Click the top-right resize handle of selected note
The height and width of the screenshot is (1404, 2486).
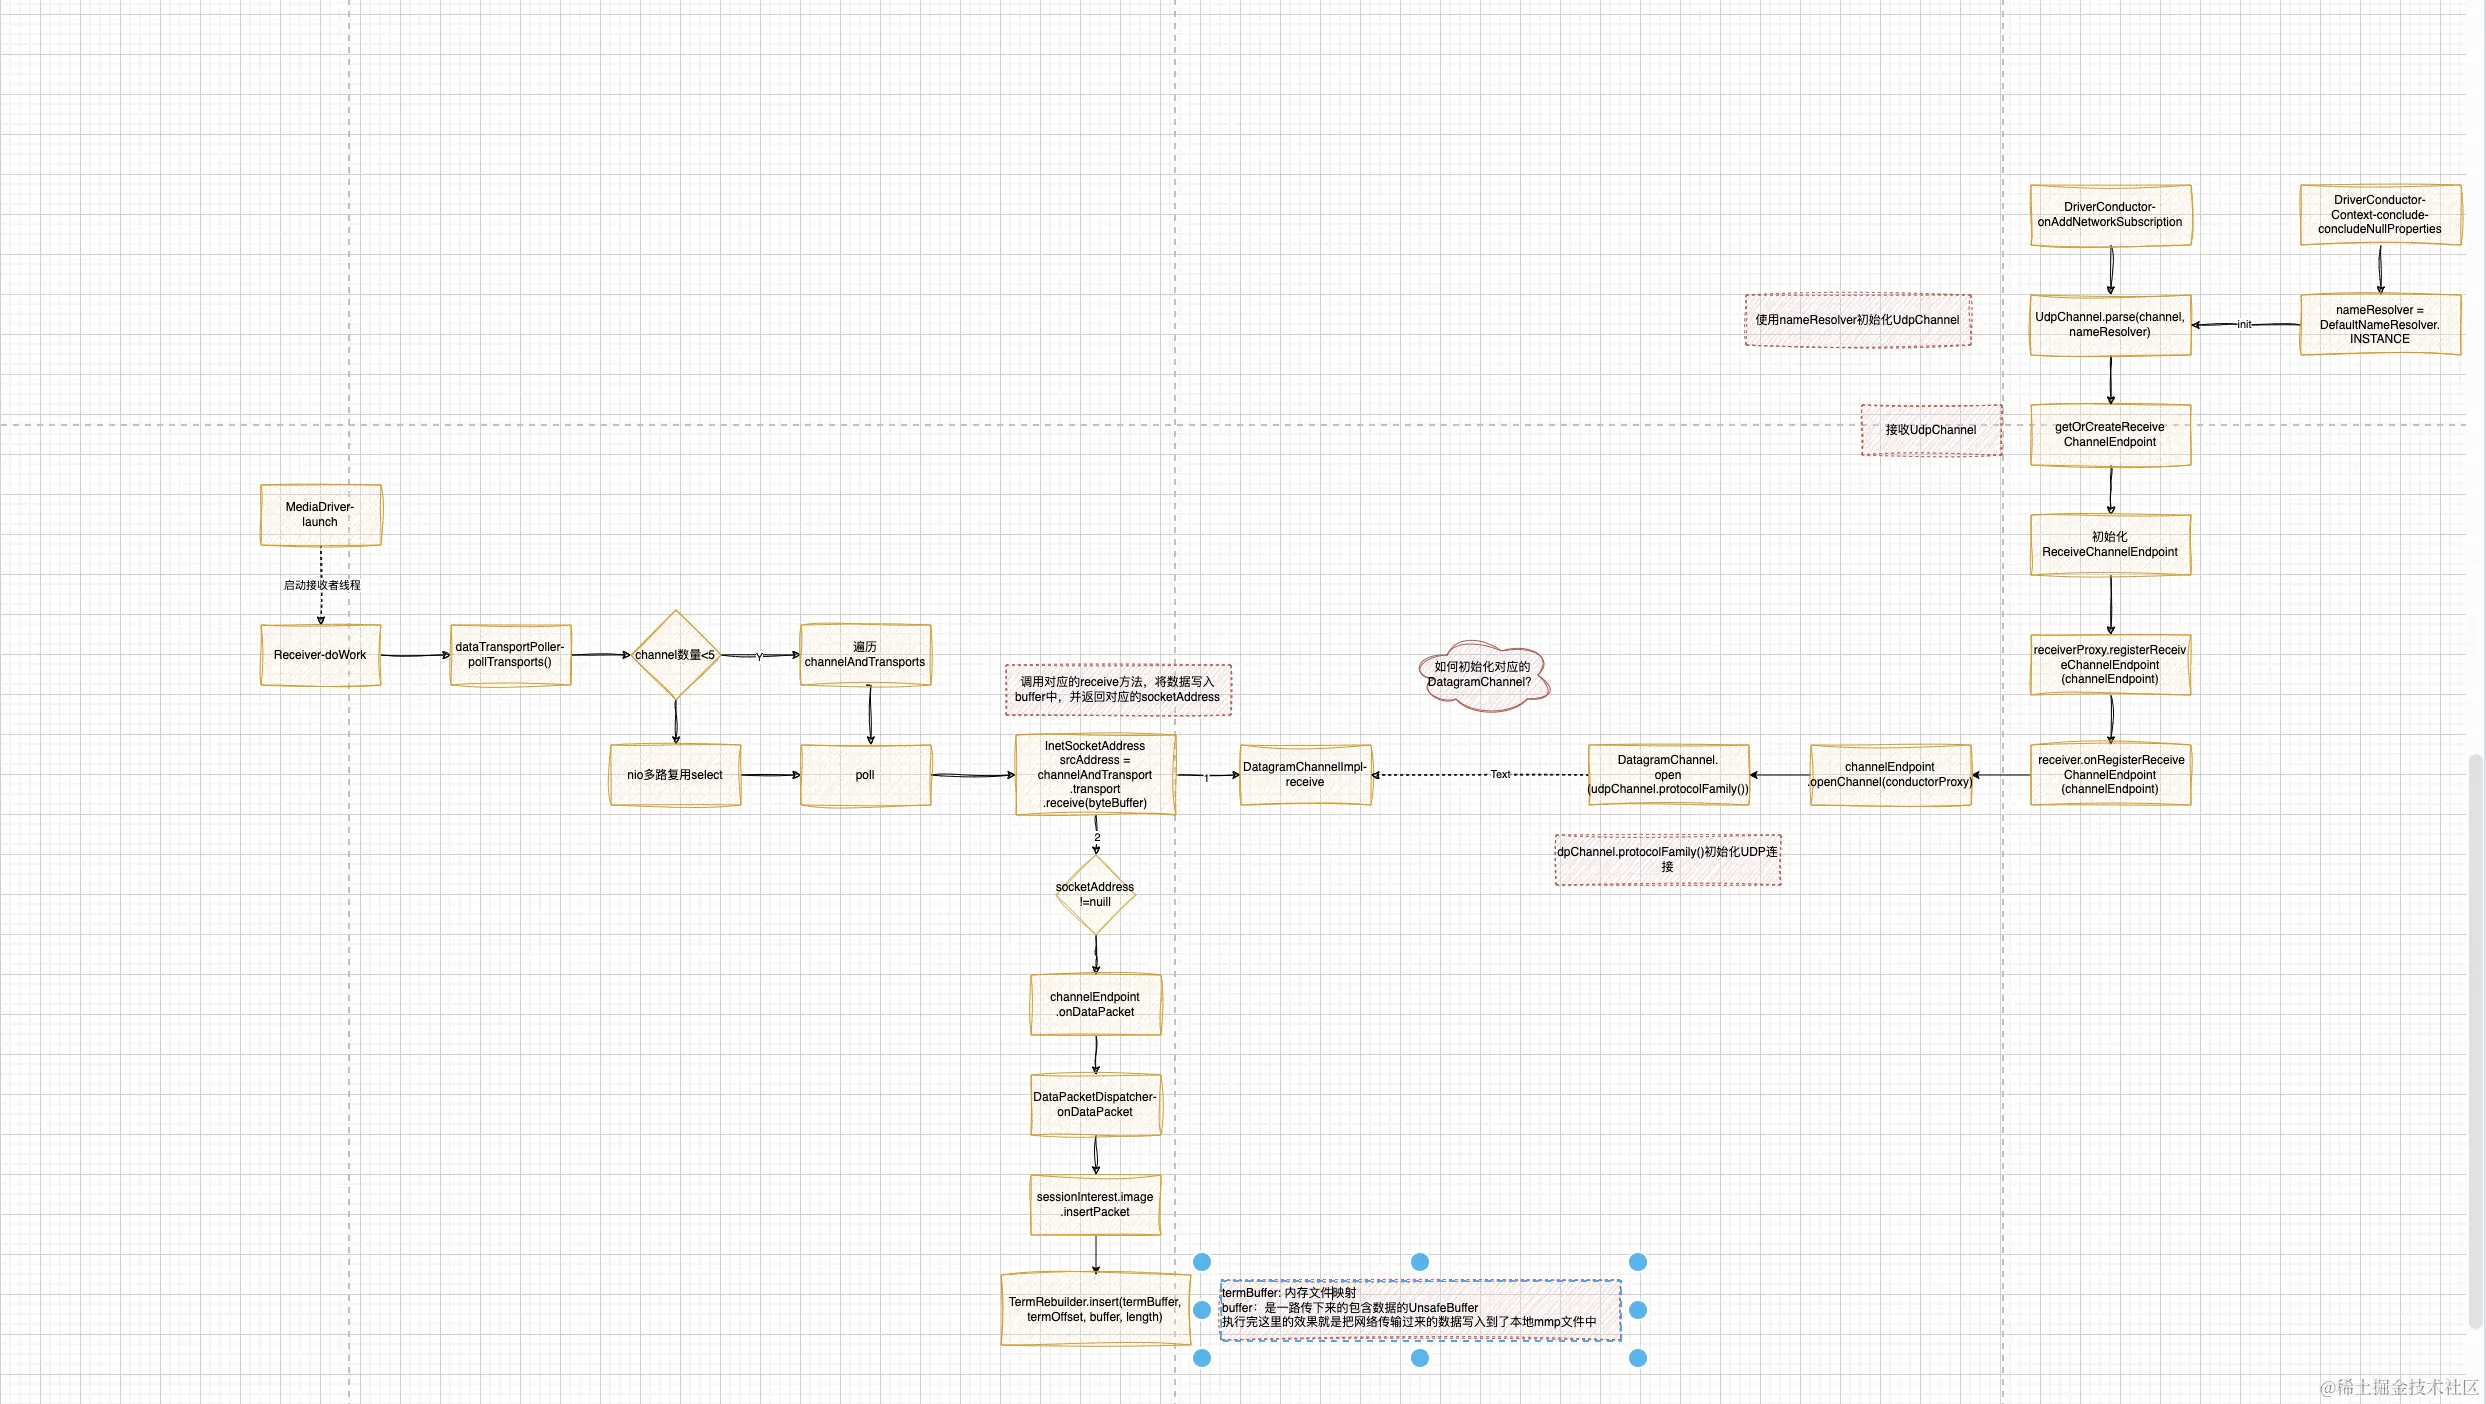point(1638,1262)
